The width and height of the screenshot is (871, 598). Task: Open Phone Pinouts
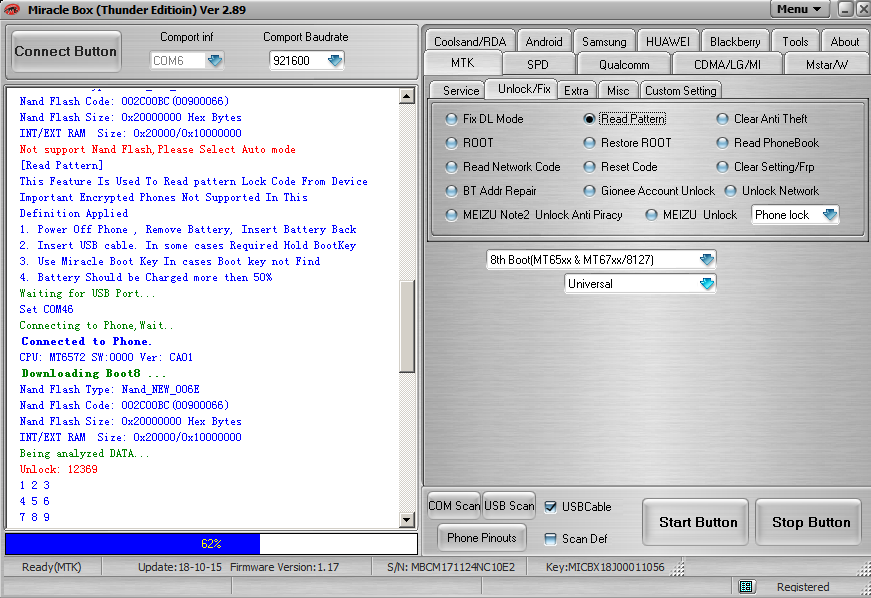click(x=482, y=537)
